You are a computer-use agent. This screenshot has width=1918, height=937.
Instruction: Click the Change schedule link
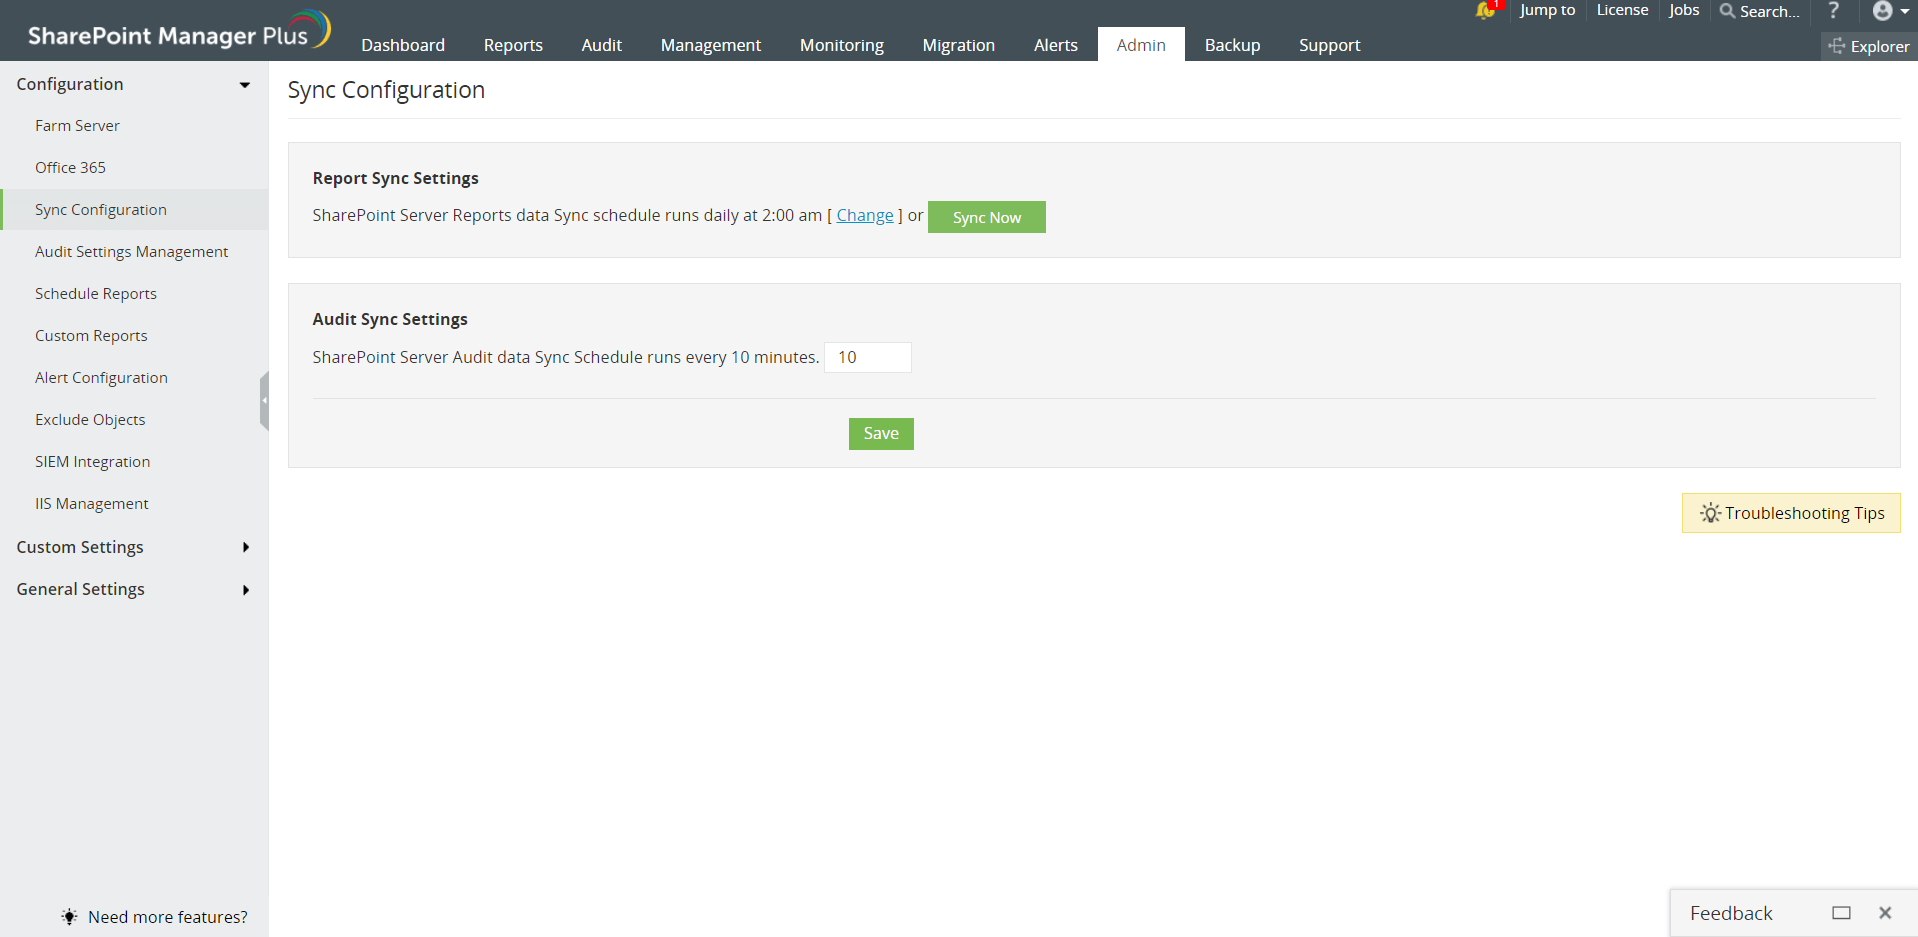(x=865, y=215)
